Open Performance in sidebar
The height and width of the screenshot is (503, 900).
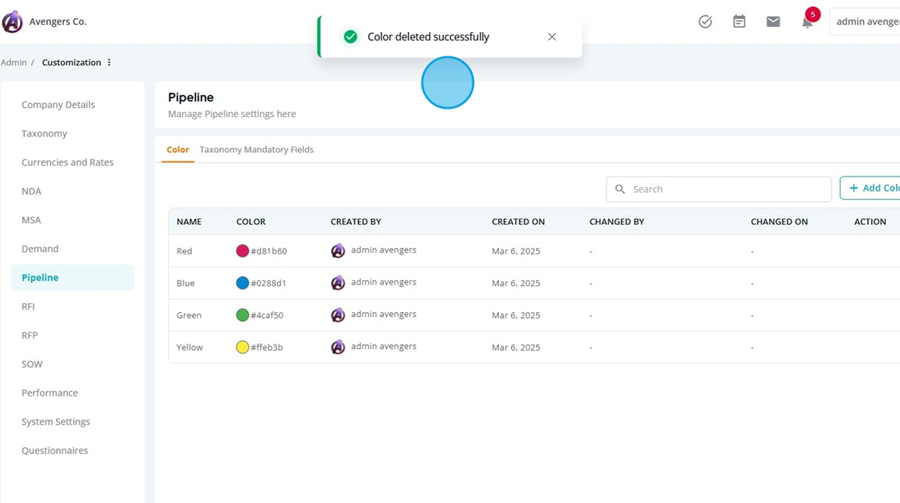[x=49, y=393]
